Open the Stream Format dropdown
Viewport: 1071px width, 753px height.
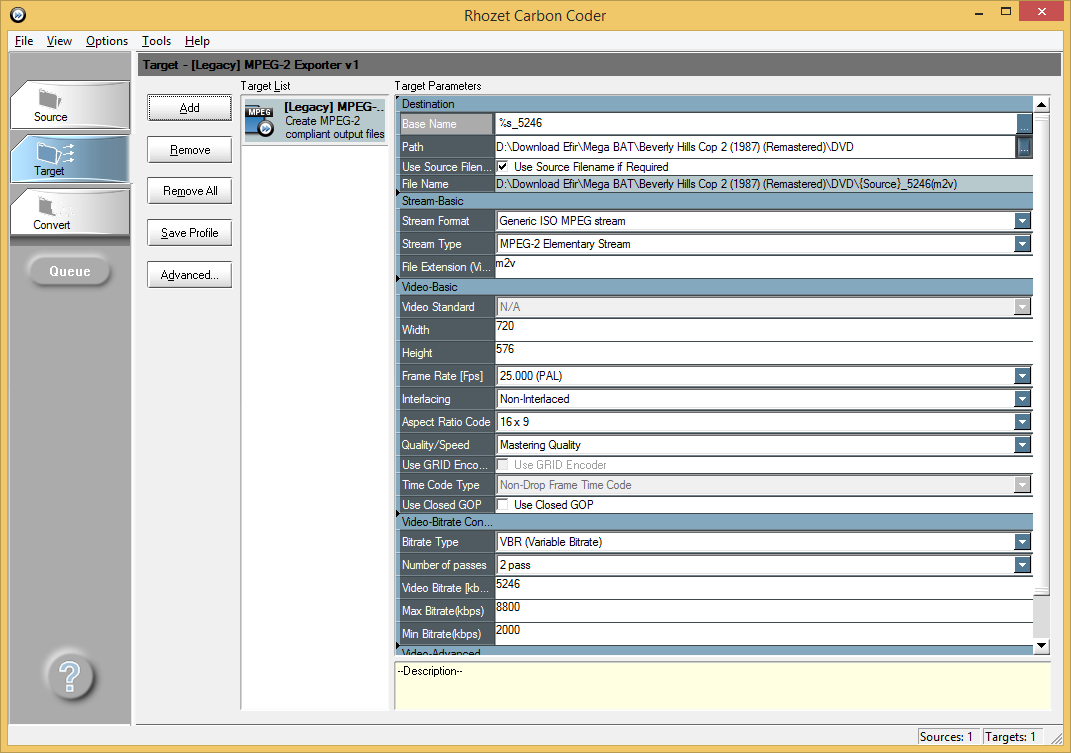point(1022,221)
